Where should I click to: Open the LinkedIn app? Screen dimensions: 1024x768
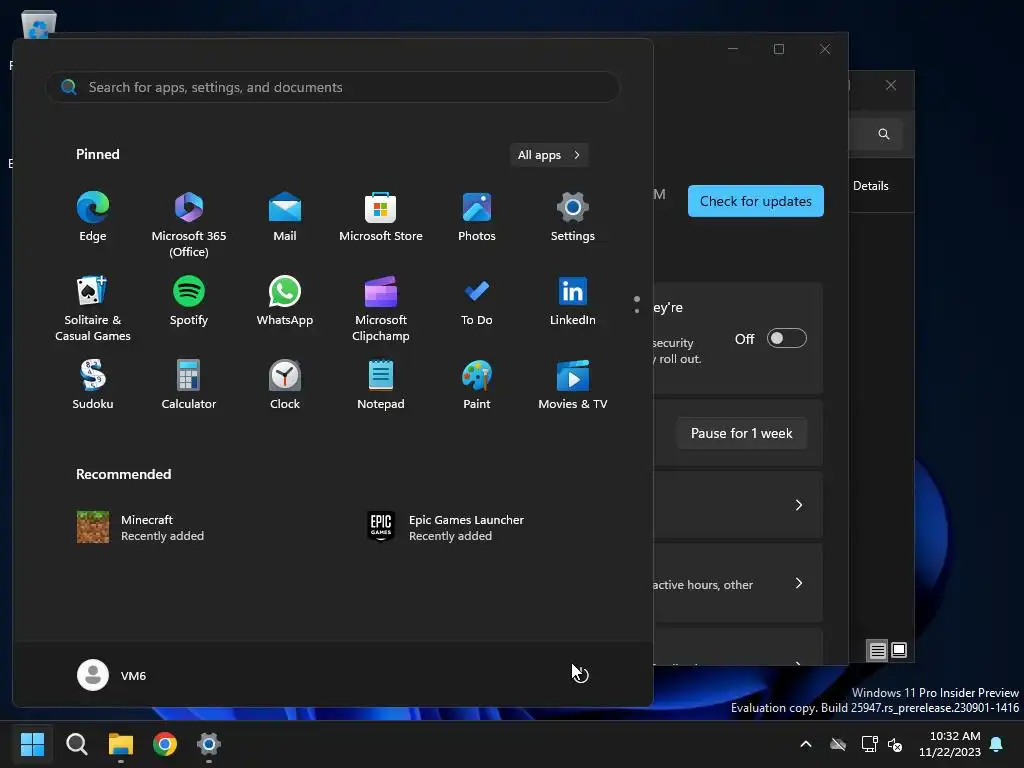[x=573, y=300]
